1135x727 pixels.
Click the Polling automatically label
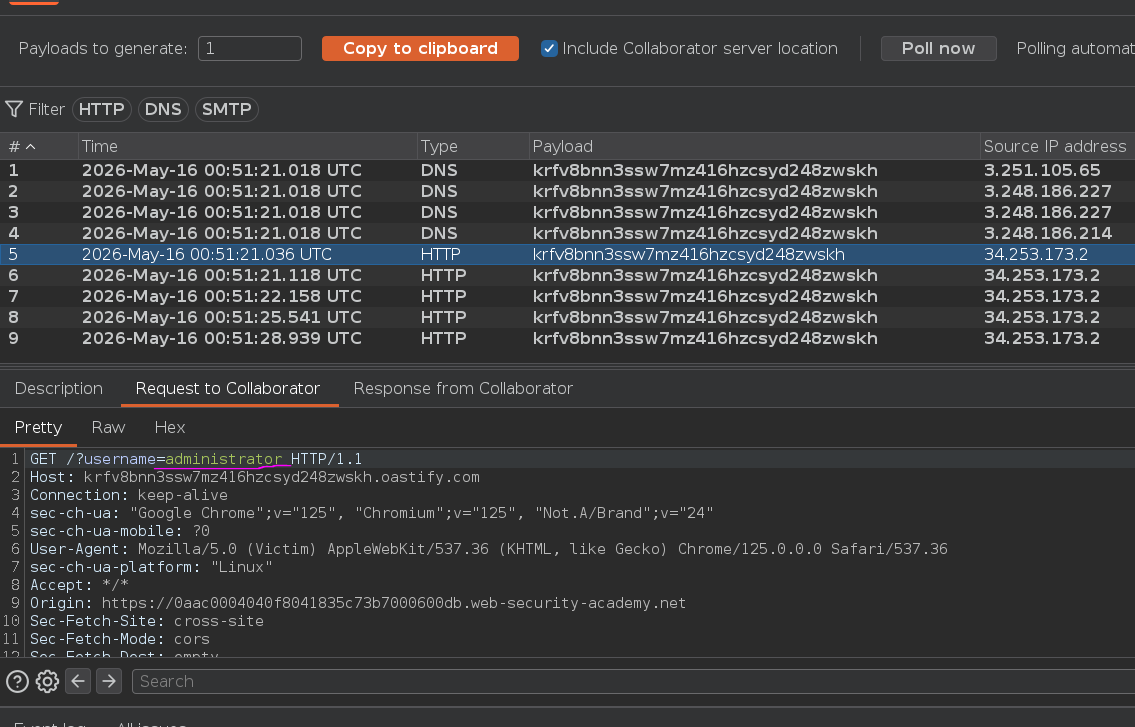pos(1076,49)
